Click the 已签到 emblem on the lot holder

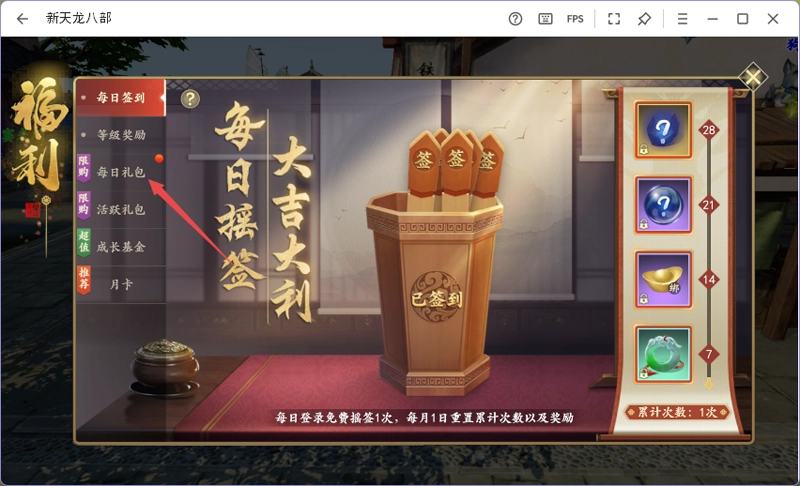click(x=436, y=297)
